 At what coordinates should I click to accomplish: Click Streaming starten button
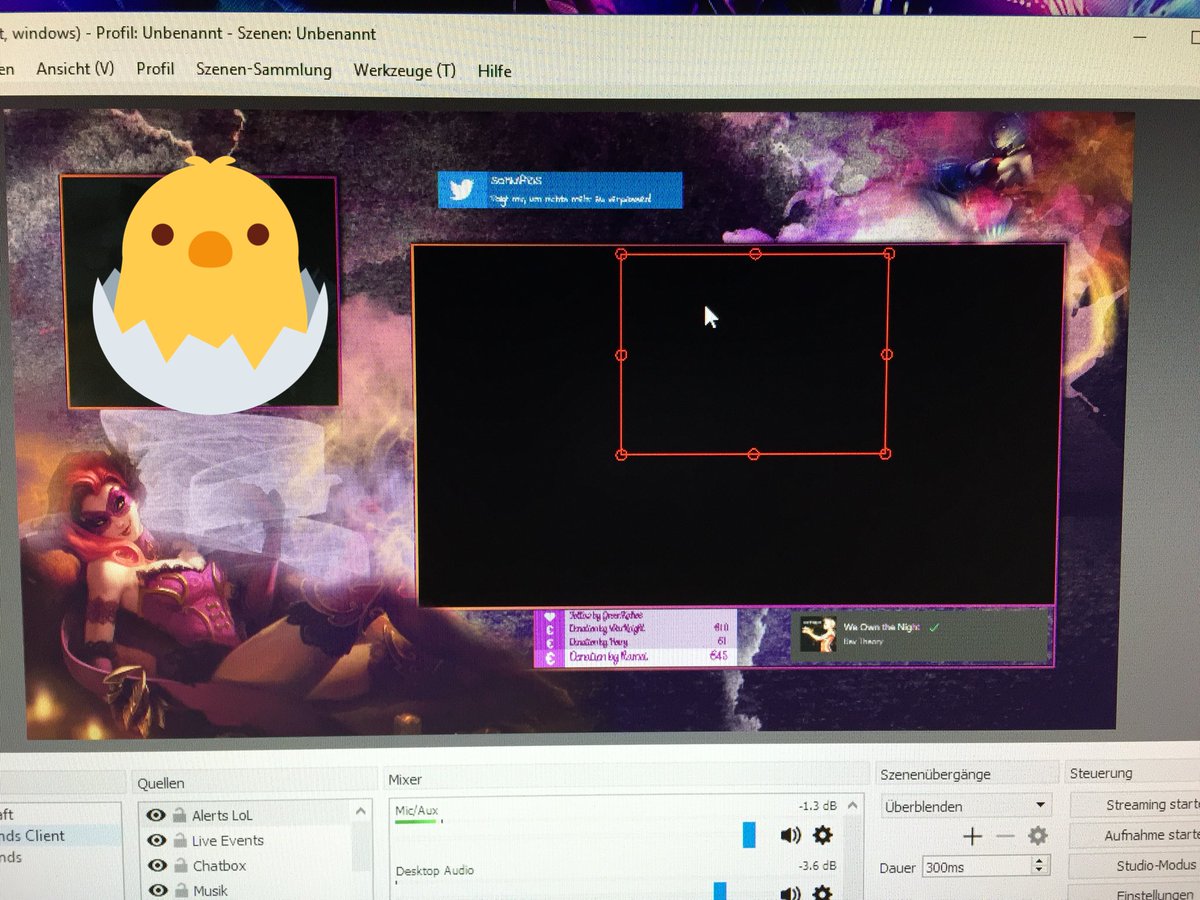(1137, 805)
